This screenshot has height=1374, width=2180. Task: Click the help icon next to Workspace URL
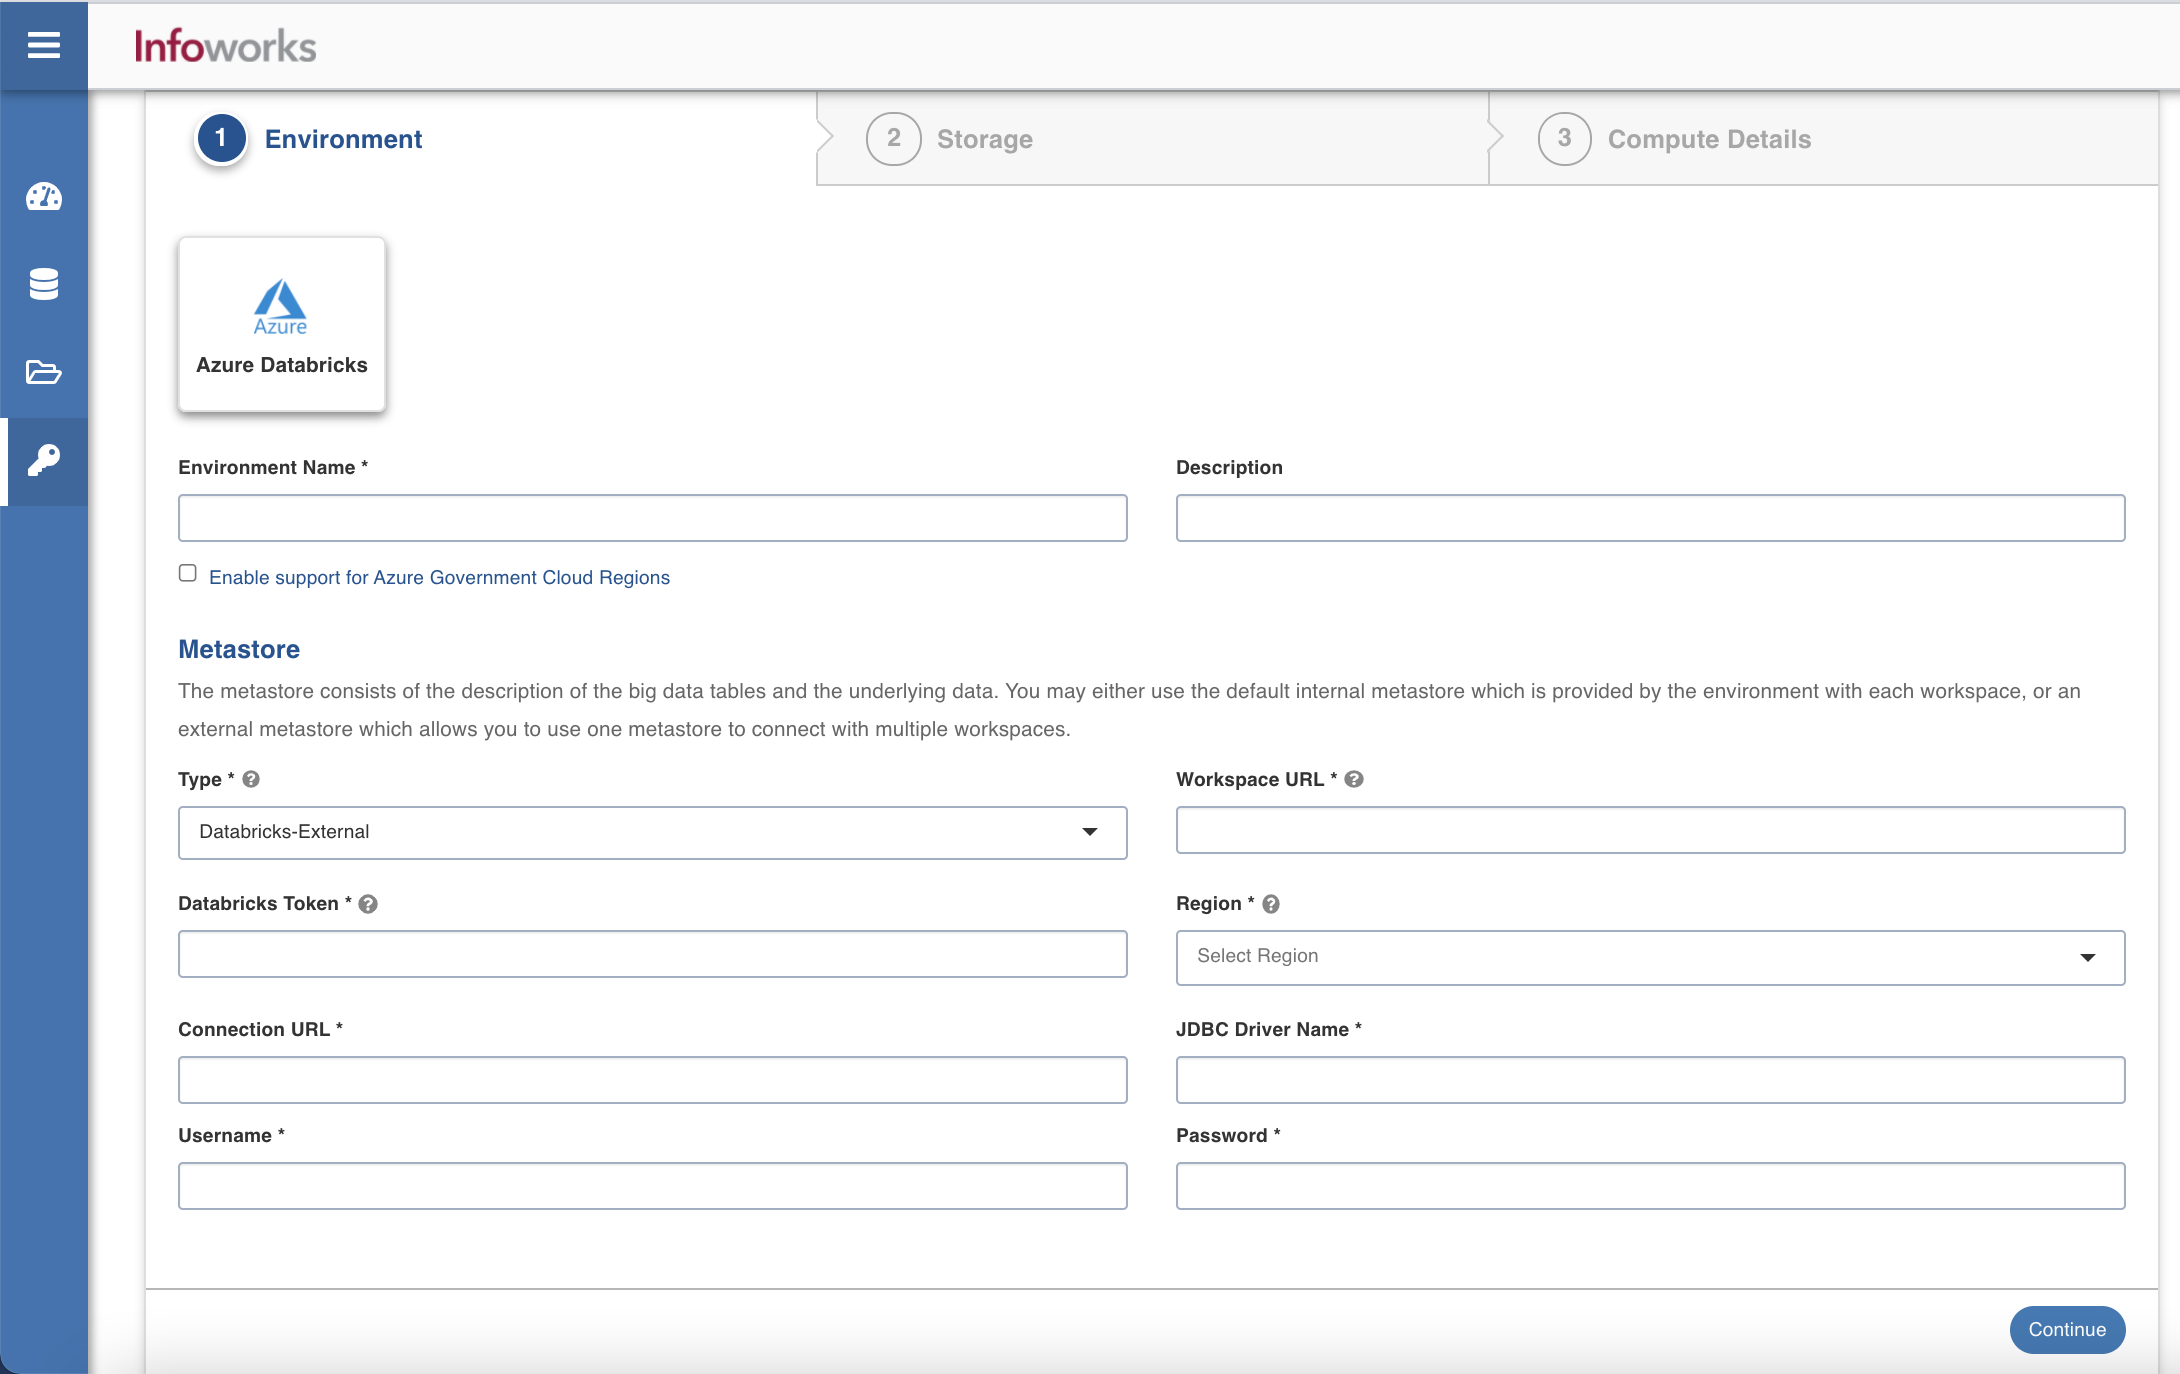tap(1354, 779)
